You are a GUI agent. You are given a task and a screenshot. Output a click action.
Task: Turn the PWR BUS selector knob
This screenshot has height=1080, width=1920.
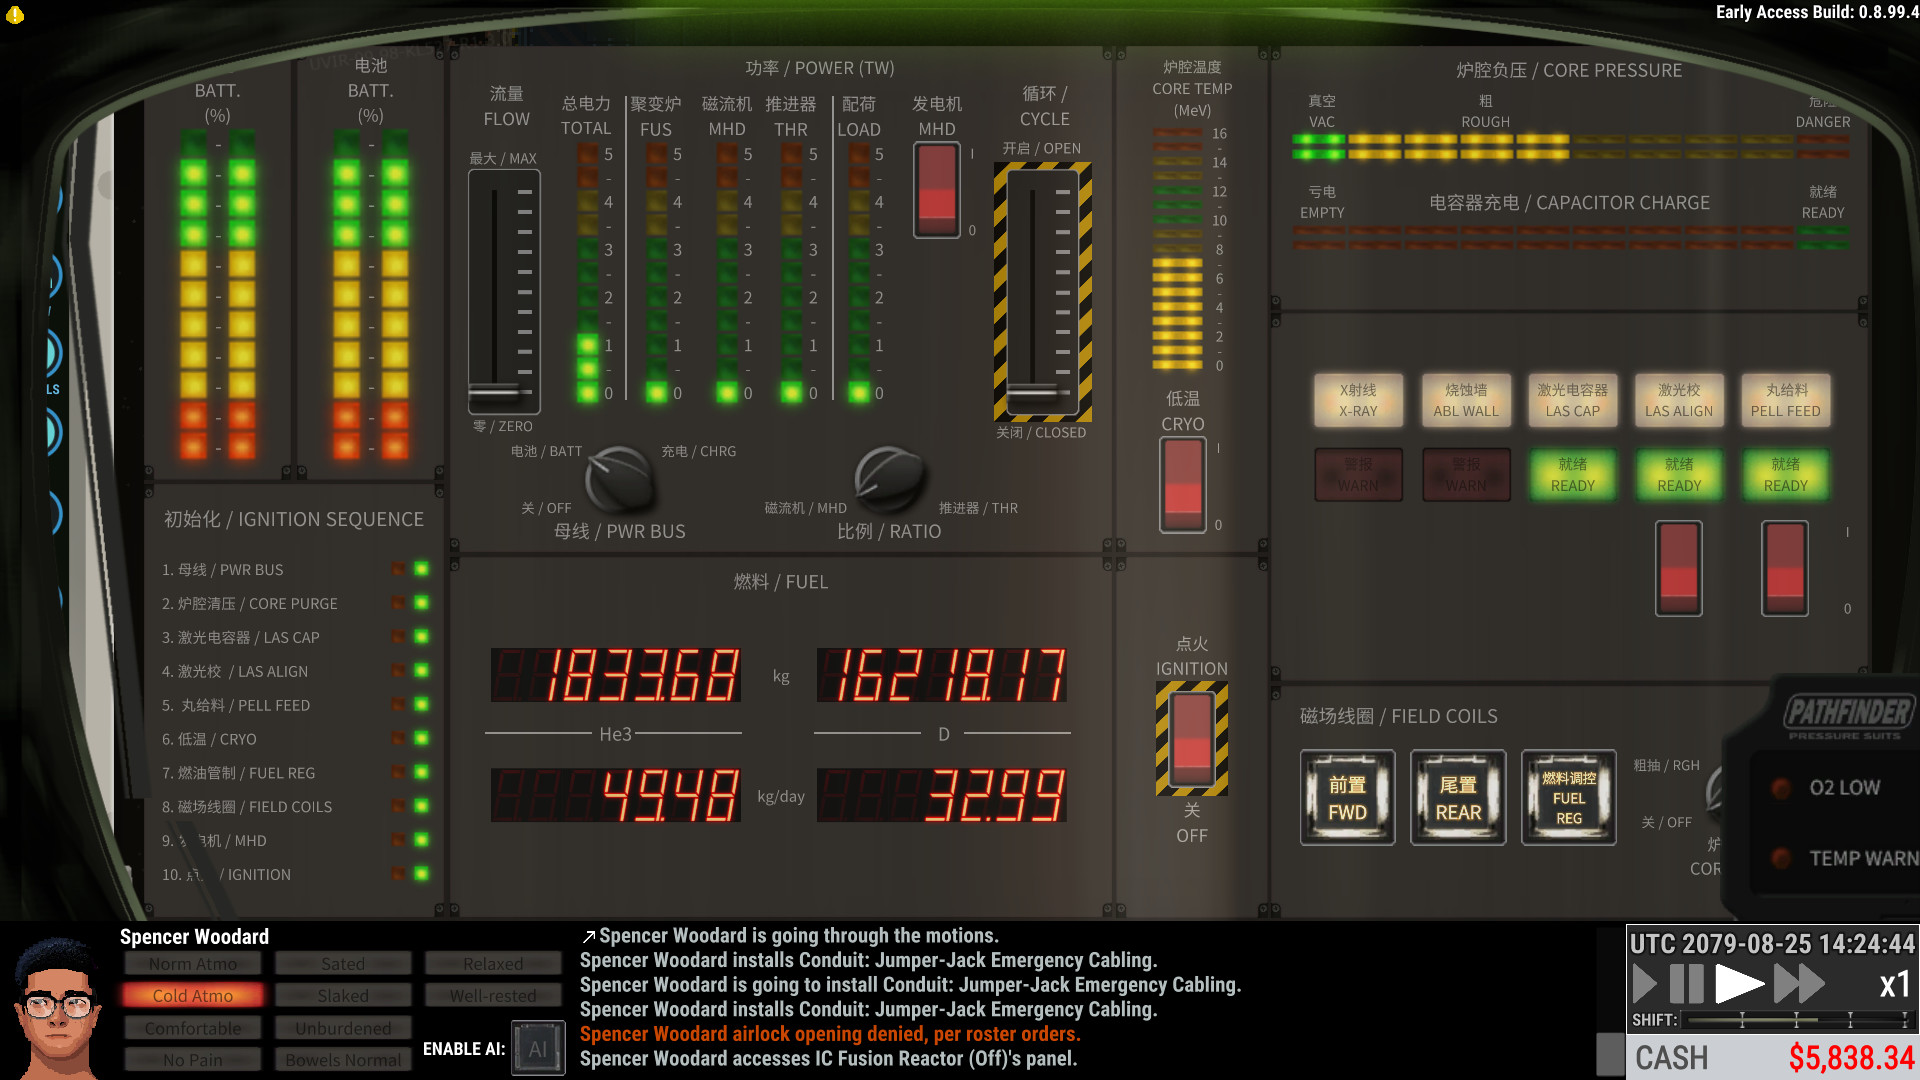pos(618,478)
